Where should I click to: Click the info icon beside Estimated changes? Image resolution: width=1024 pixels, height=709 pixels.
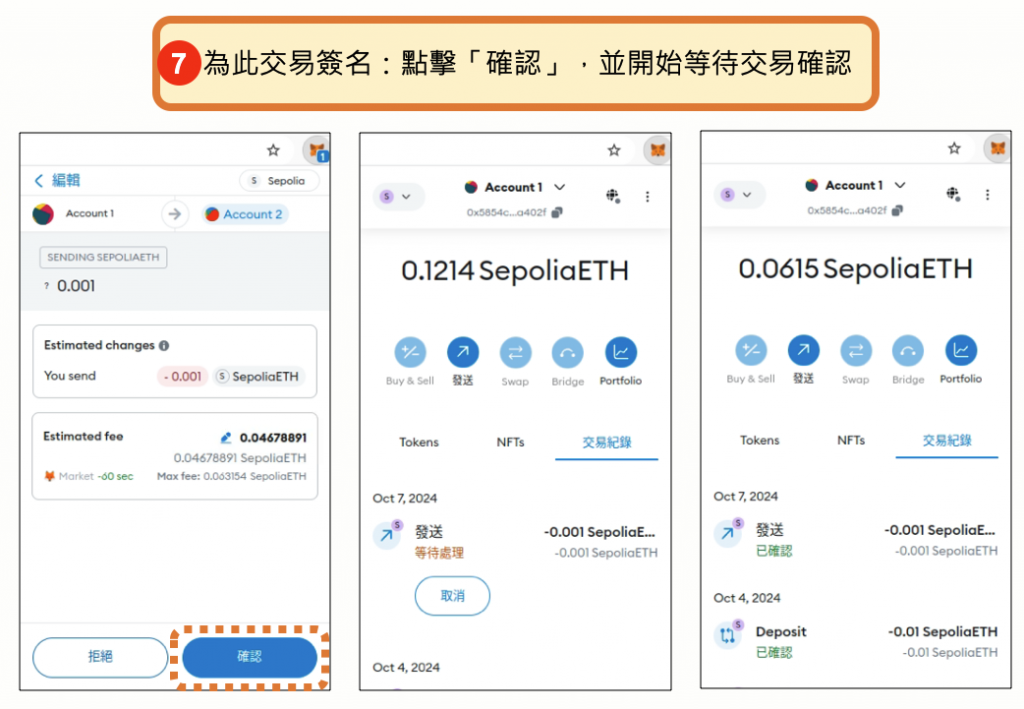164,346
